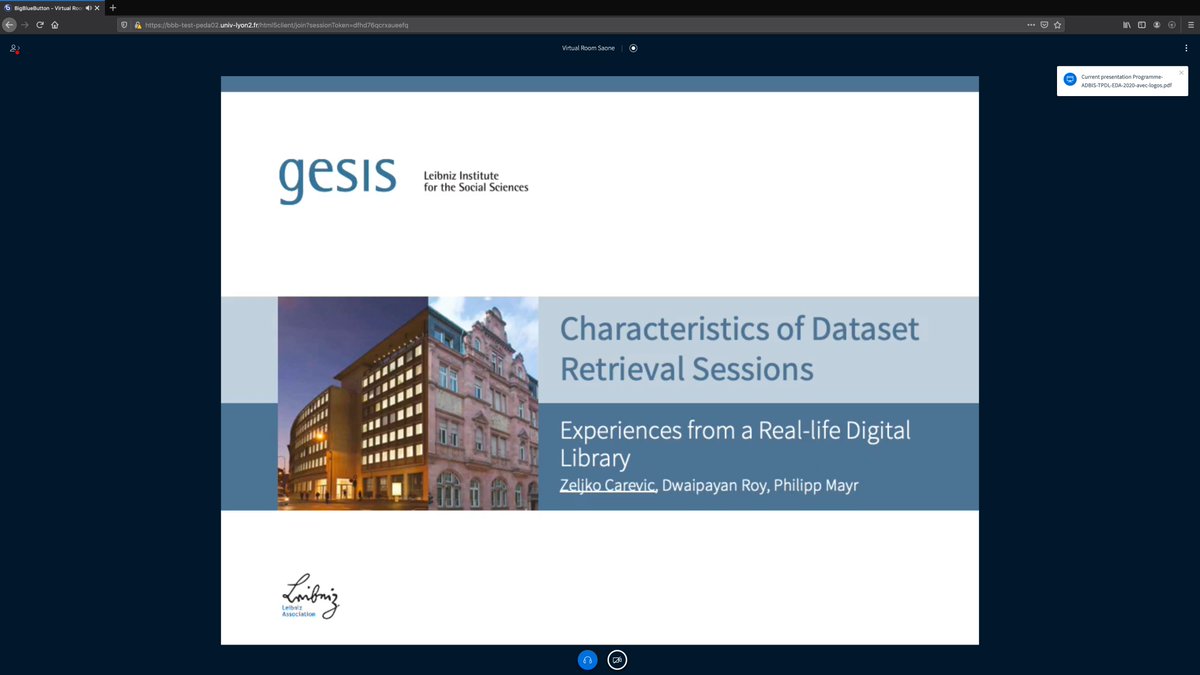
Task: Click 'Leibniz Institute' text beside gesis logo
Action: tap(461, 176)
